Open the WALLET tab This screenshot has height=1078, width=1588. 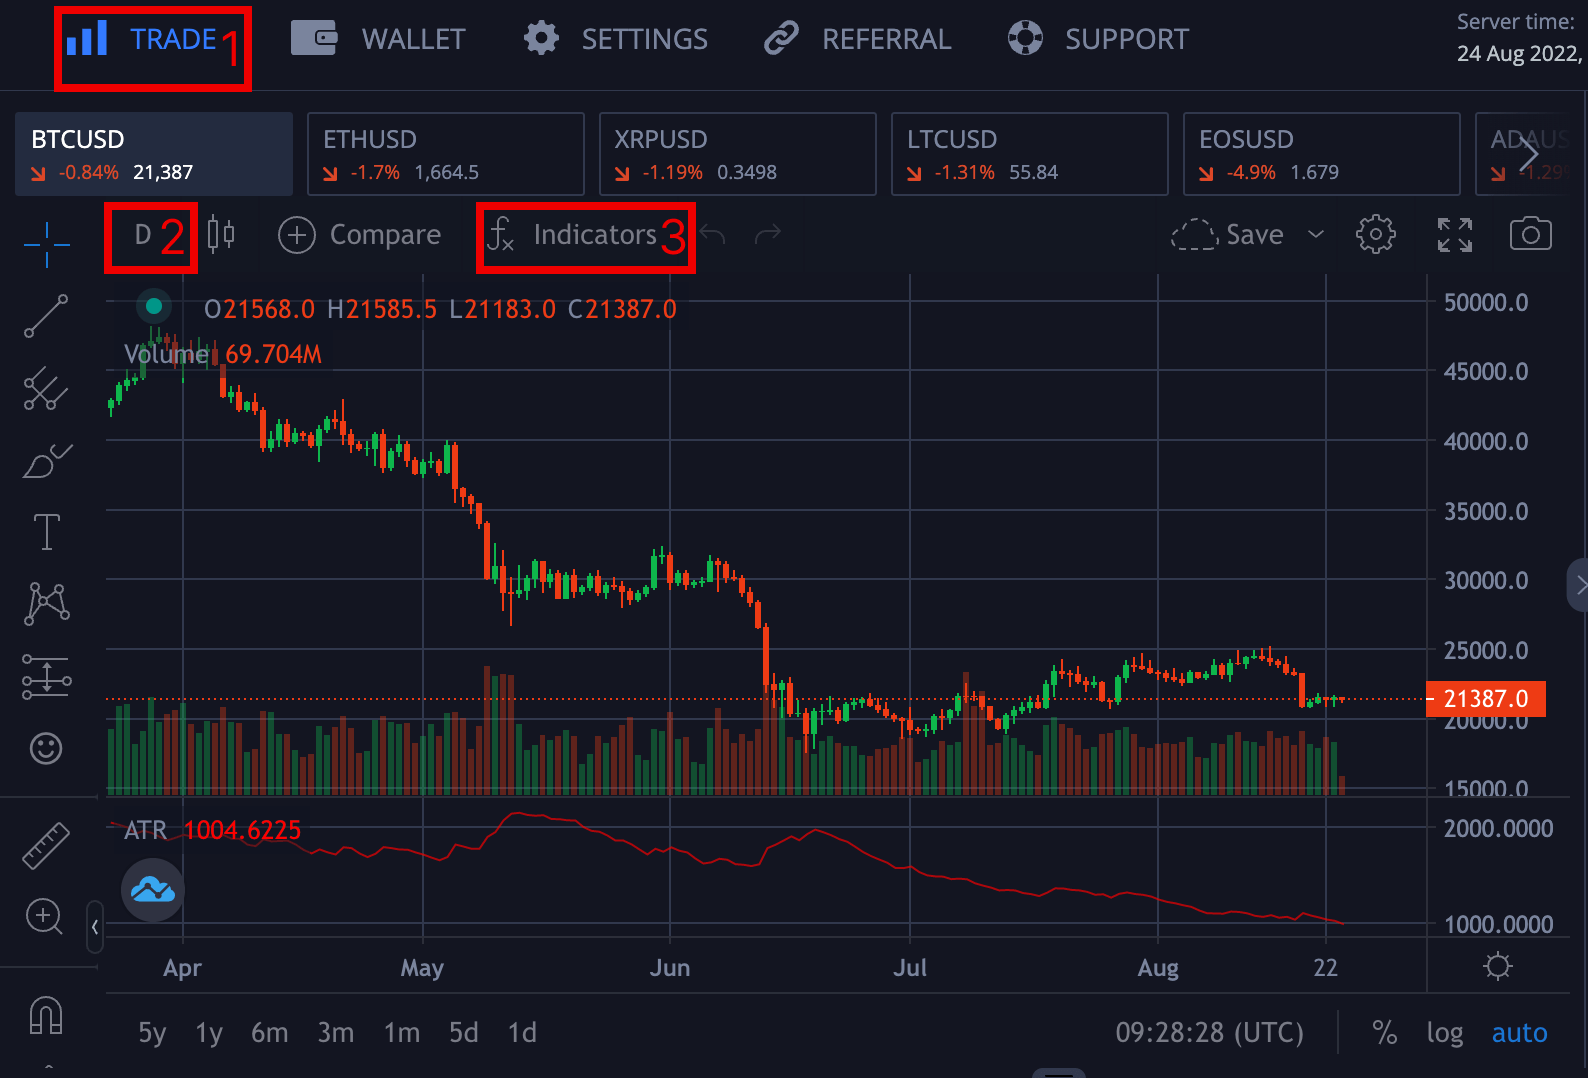pos(380,39)
